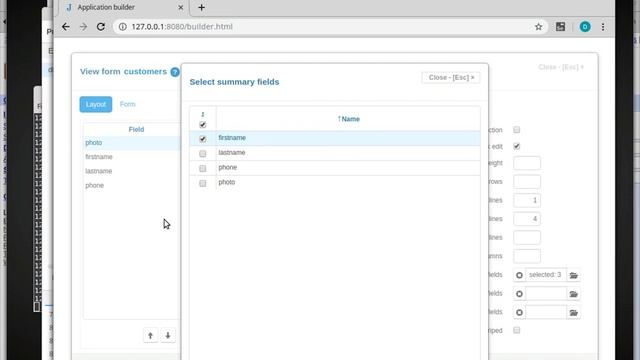The image size is (640, 360).
Task: Switch to the Layout tab
Action: pos(96,104)
